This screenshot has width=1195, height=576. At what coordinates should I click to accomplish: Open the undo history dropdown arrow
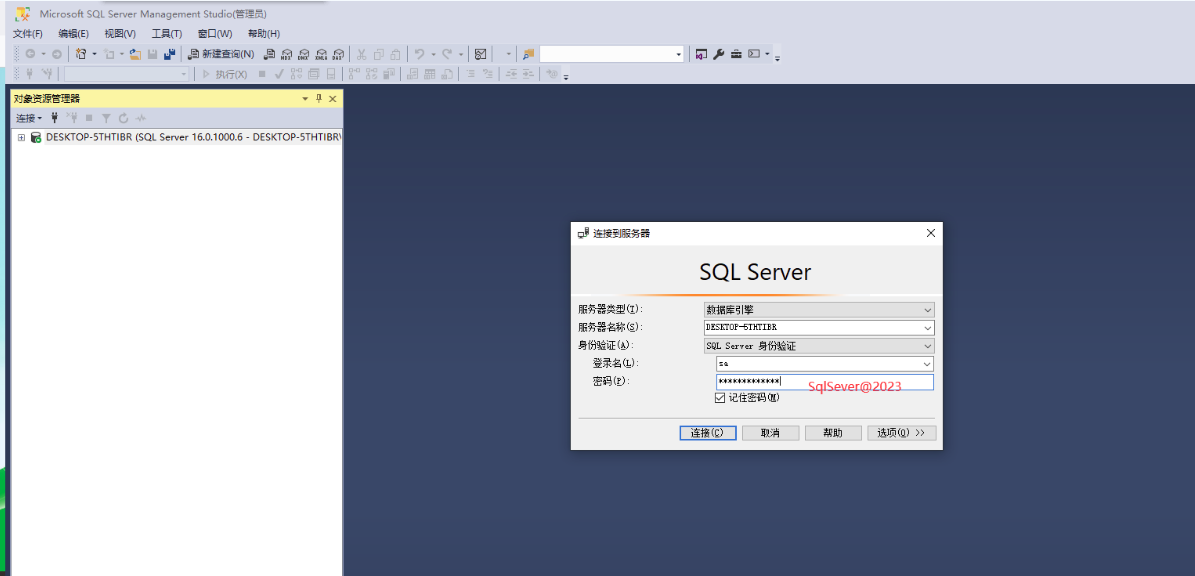[x=433, y=54]
